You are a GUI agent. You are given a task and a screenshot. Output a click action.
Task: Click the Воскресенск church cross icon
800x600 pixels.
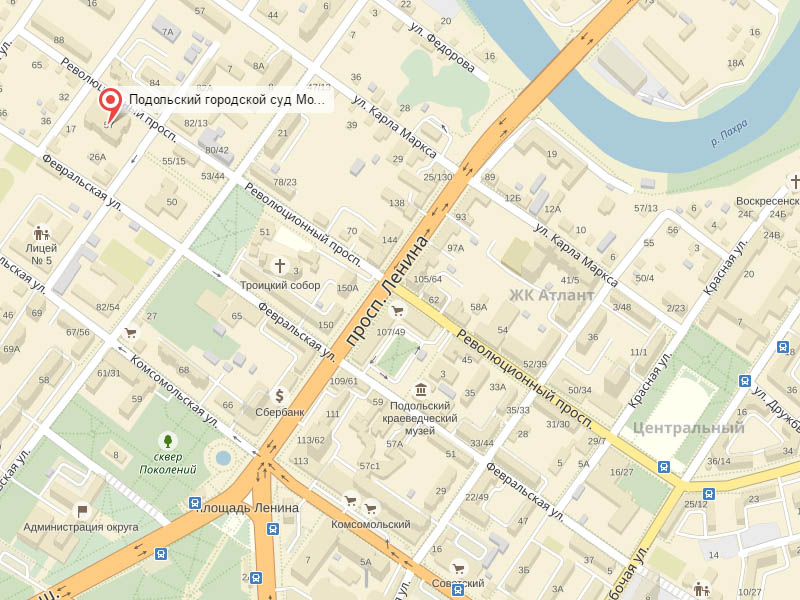coord(794,182)
